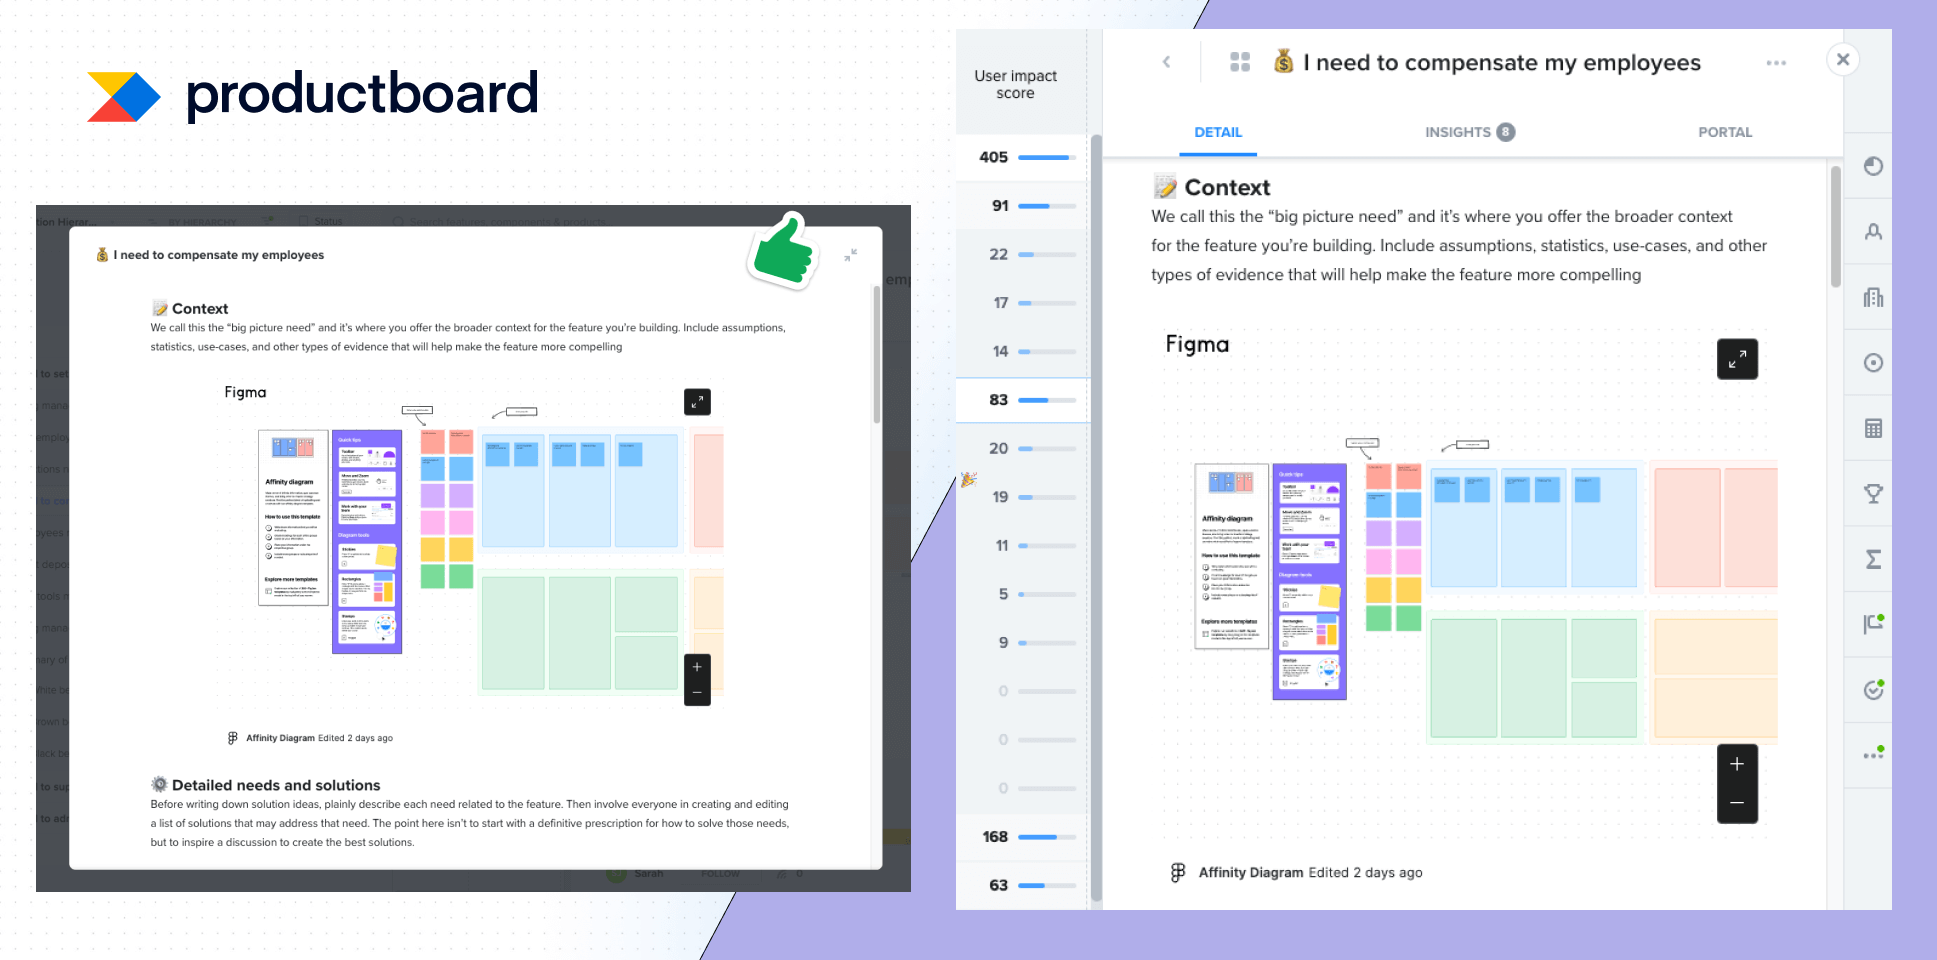
Task: Open the calculator grid sidebar icon
Action: click(1873, 428)
